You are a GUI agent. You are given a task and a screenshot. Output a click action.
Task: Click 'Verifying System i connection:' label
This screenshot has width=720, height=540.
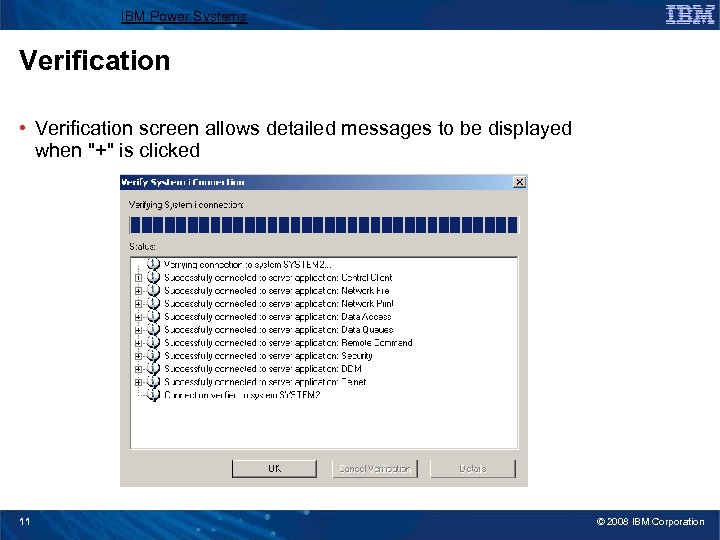186,205
